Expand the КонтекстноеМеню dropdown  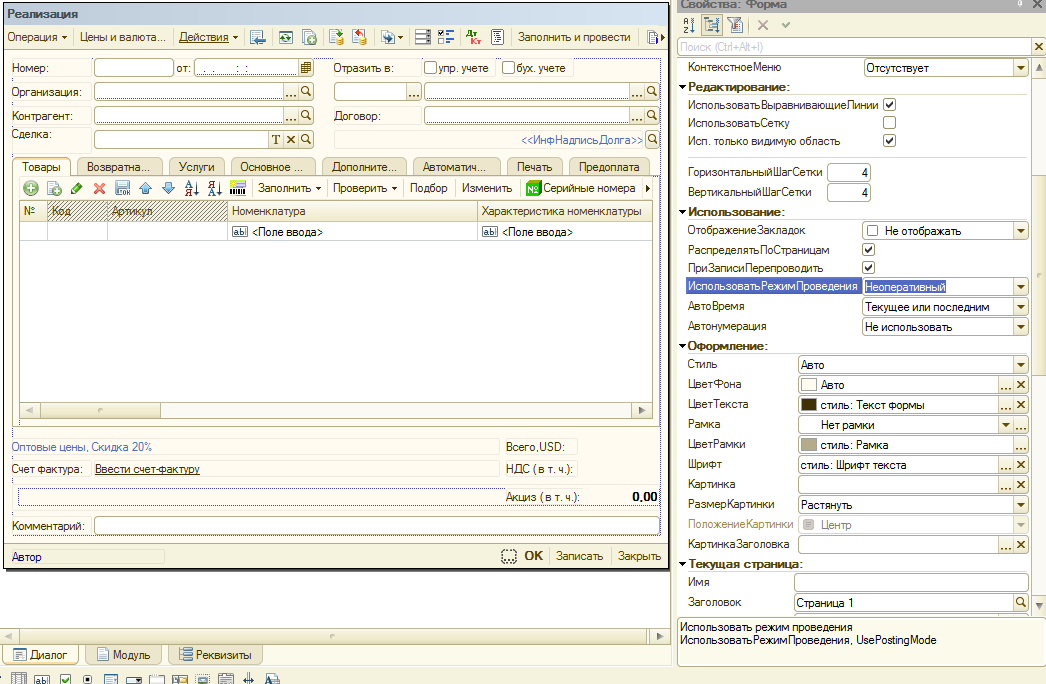1020,68
